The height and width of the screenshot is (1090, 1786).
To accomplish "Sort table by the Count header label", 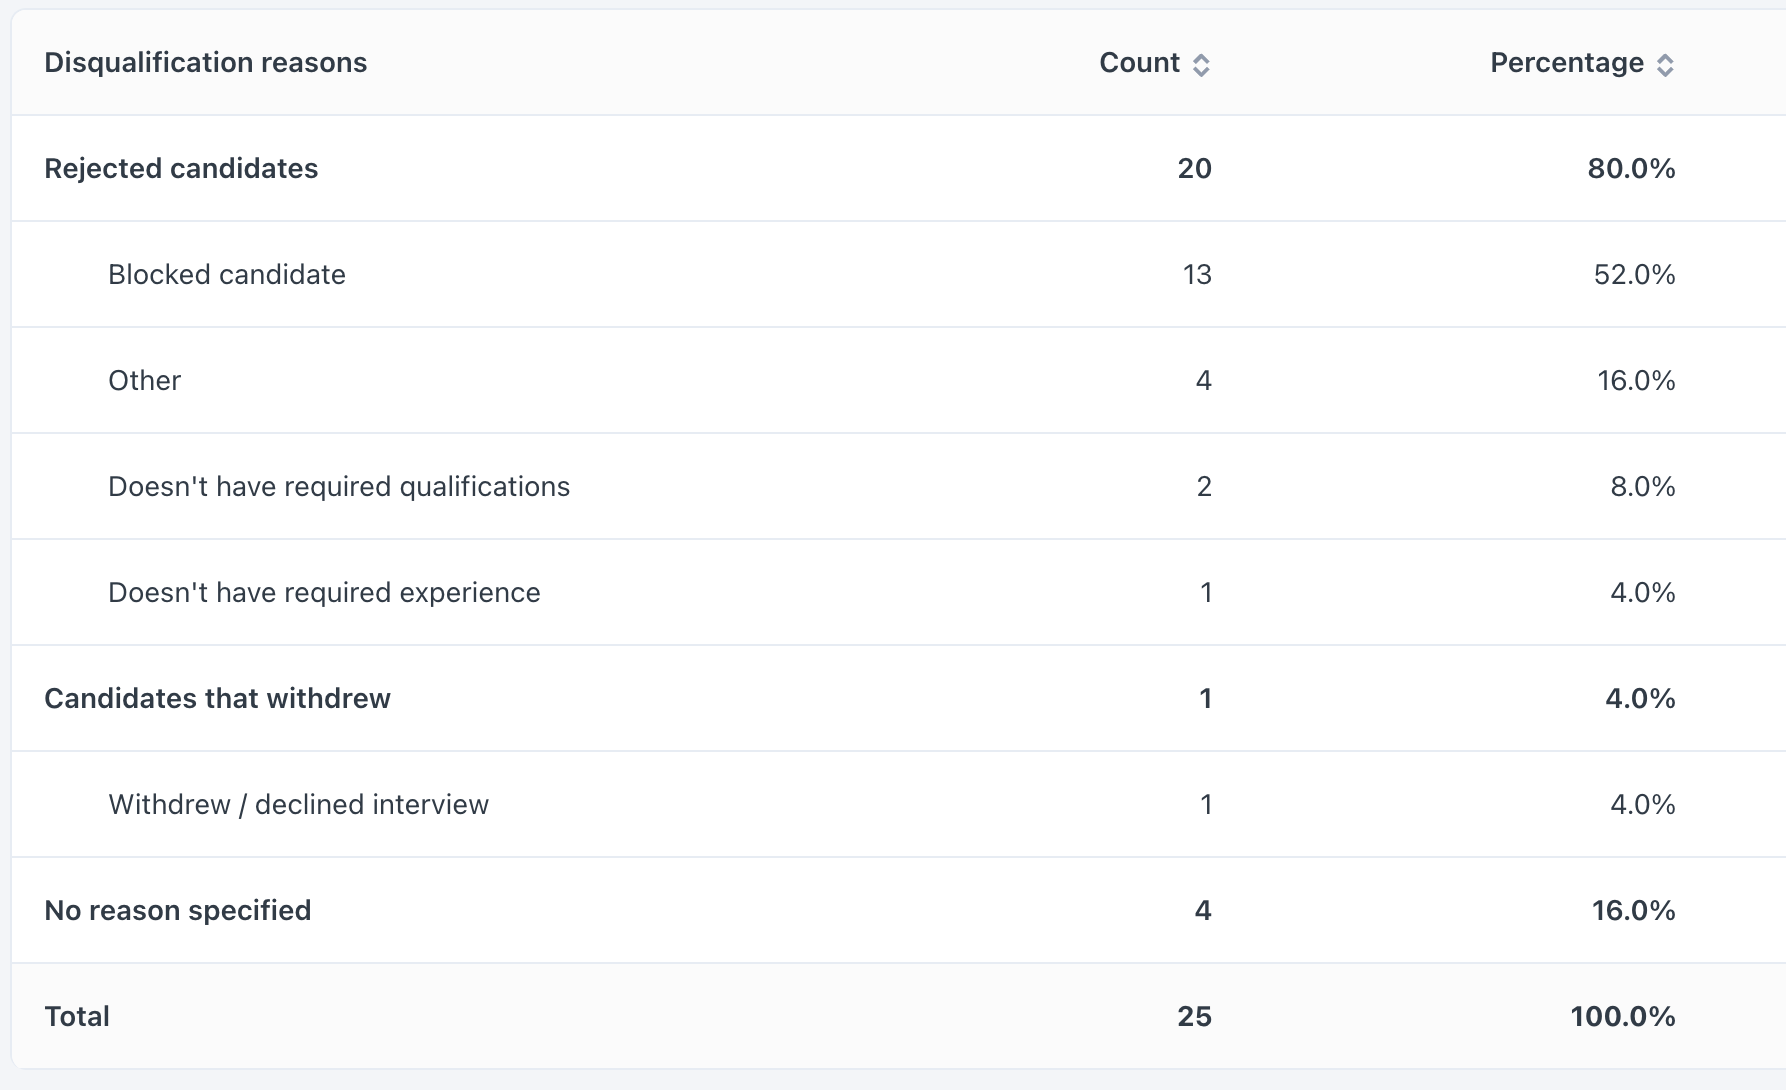I will [1139, 63].
